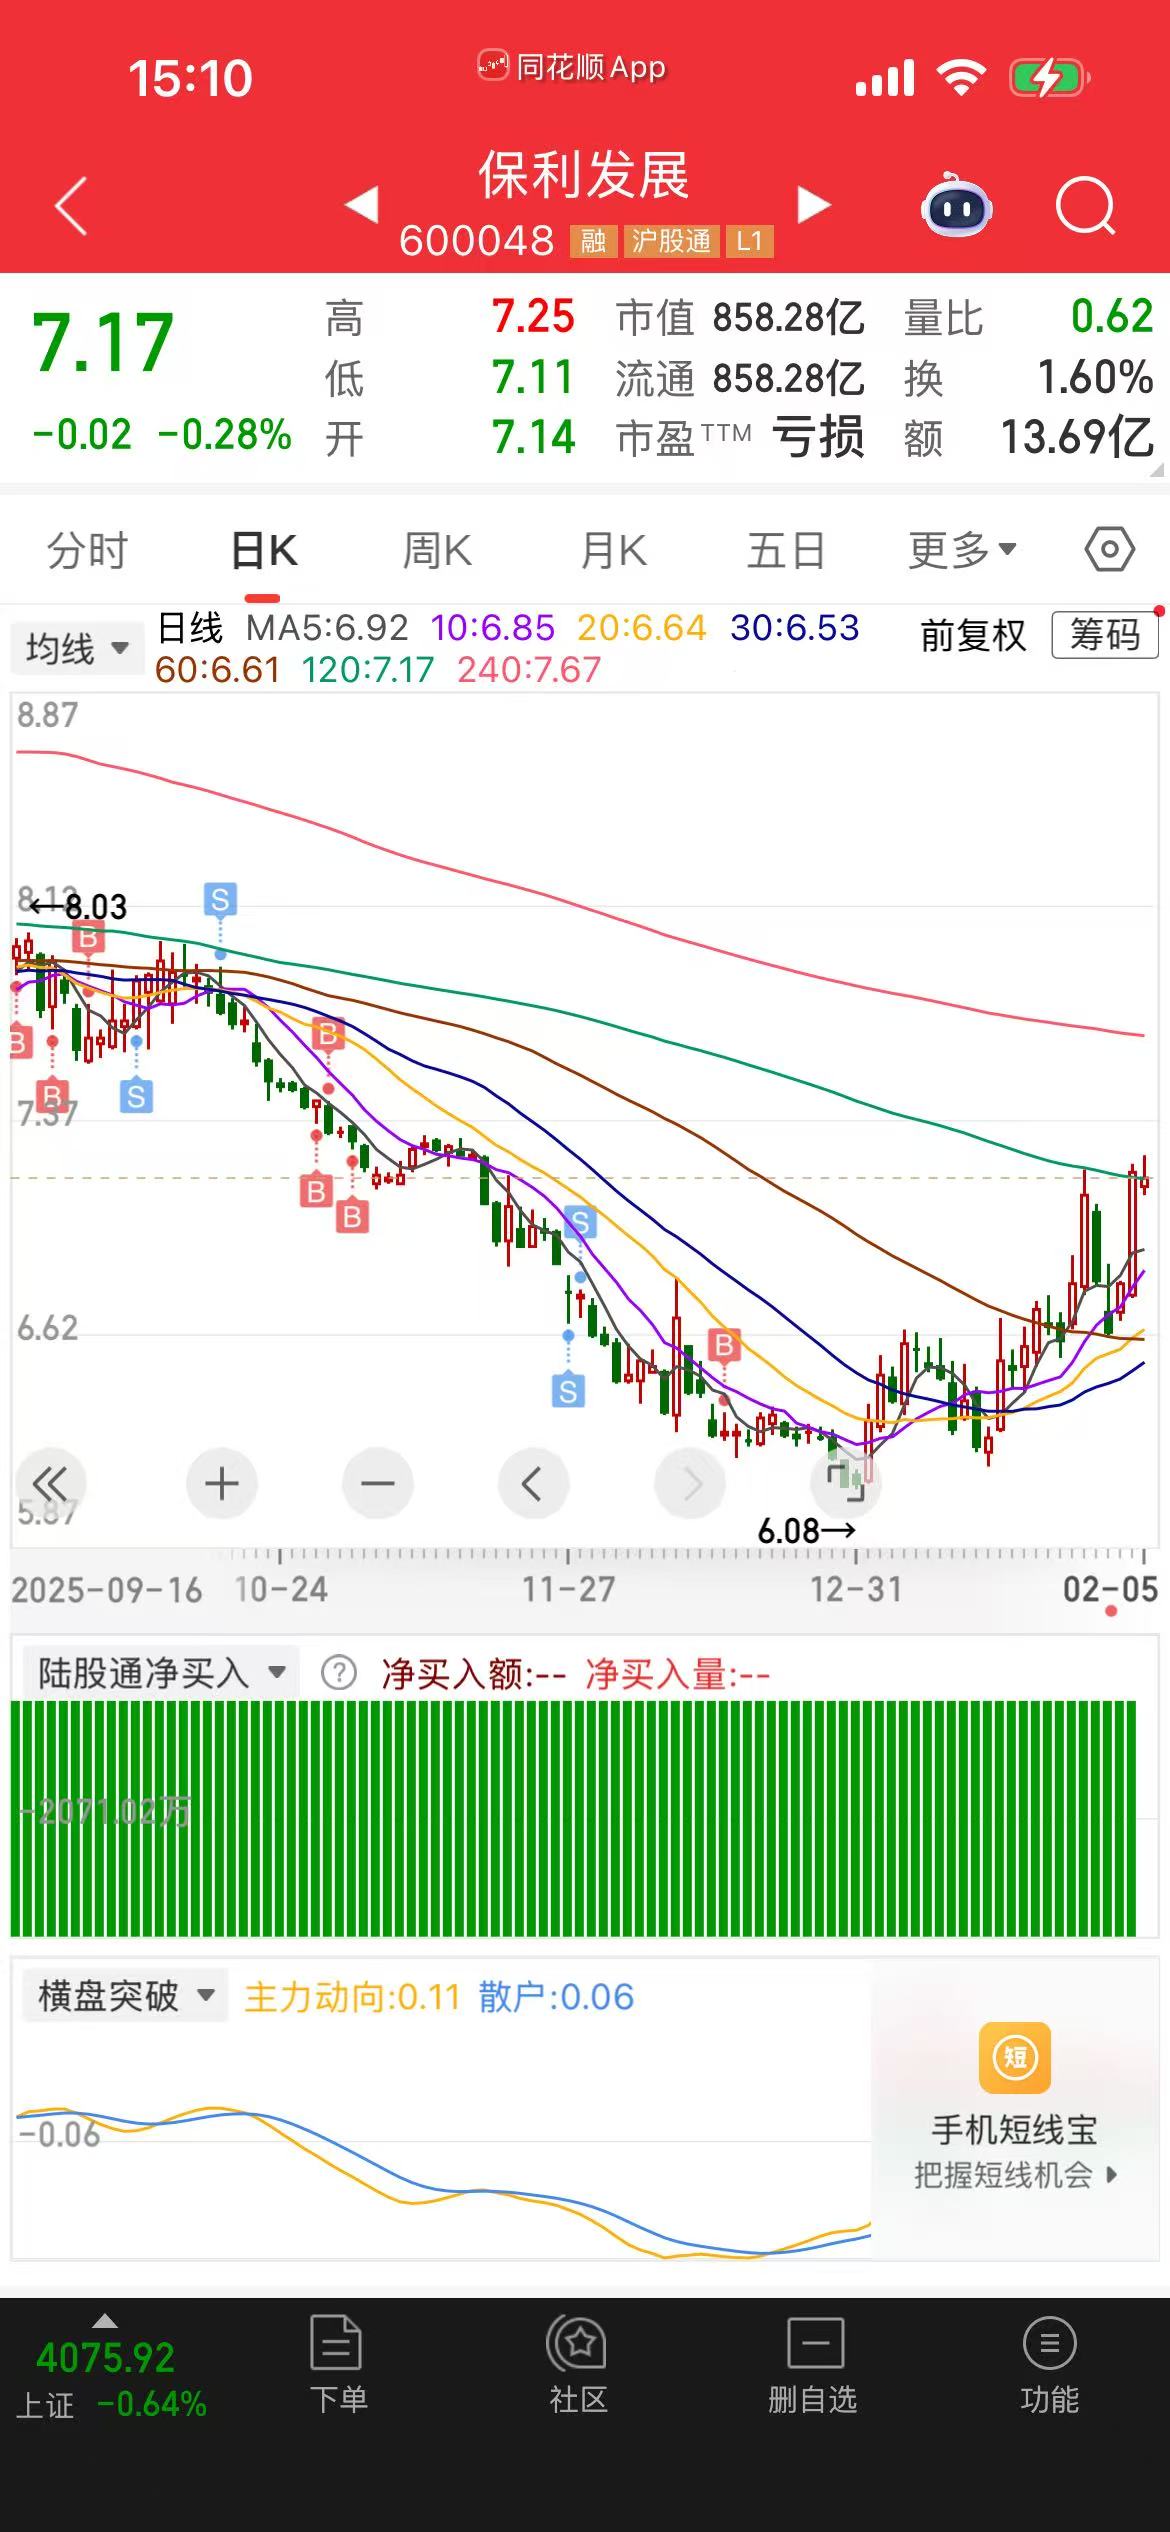1170x2532 pixels.
Task: Open the search magnifier icon
Action: 1085,206
